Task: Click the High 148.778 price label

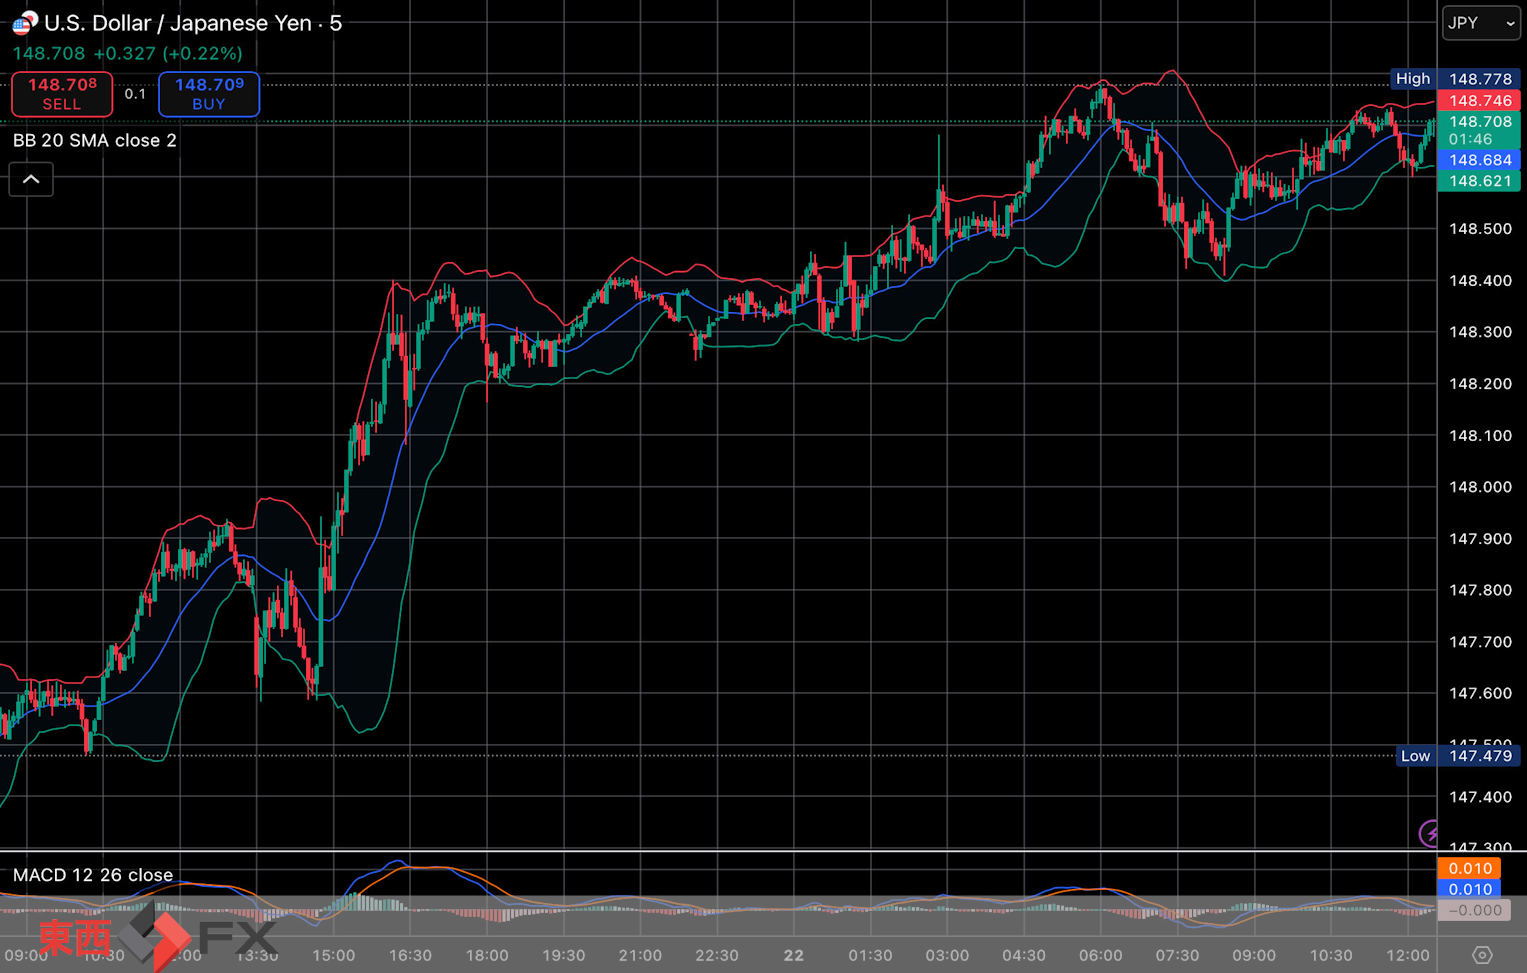Action: point(1455,79)
